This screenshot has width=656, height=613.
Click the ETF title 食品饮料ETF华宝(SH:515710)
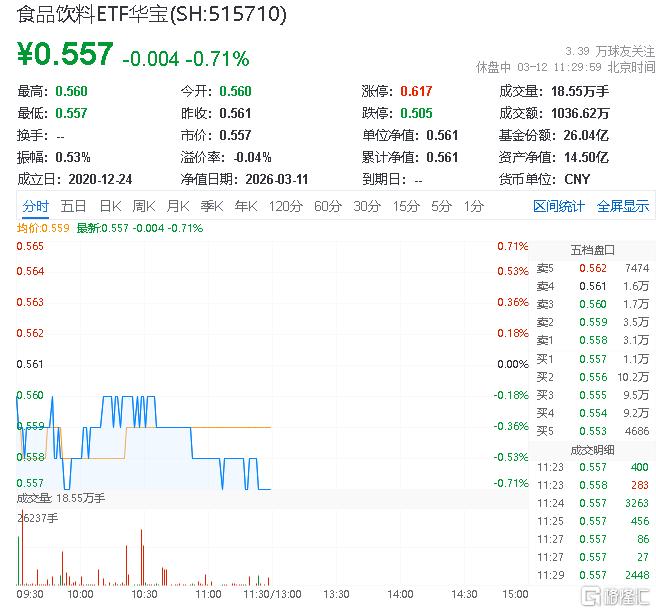pyautogui.click(x=152, y=14)
